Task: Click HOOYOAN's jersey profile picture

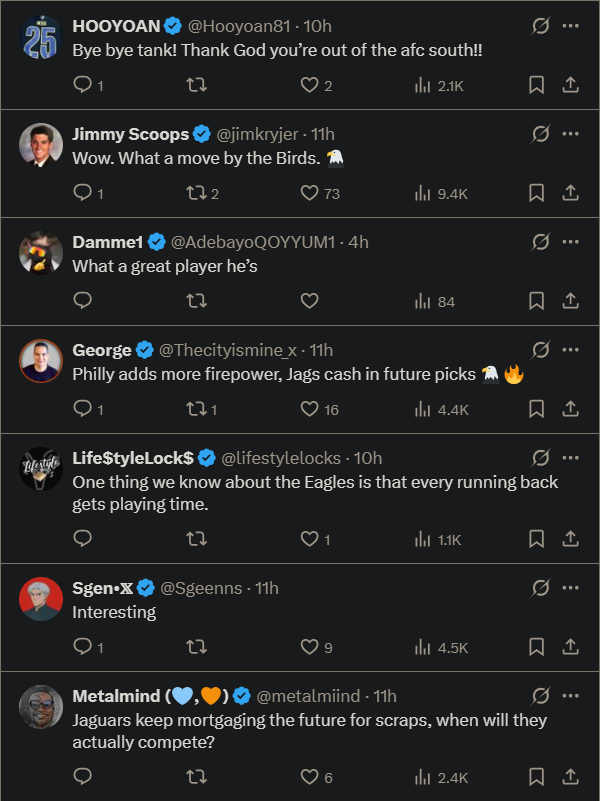Action: 41,39
